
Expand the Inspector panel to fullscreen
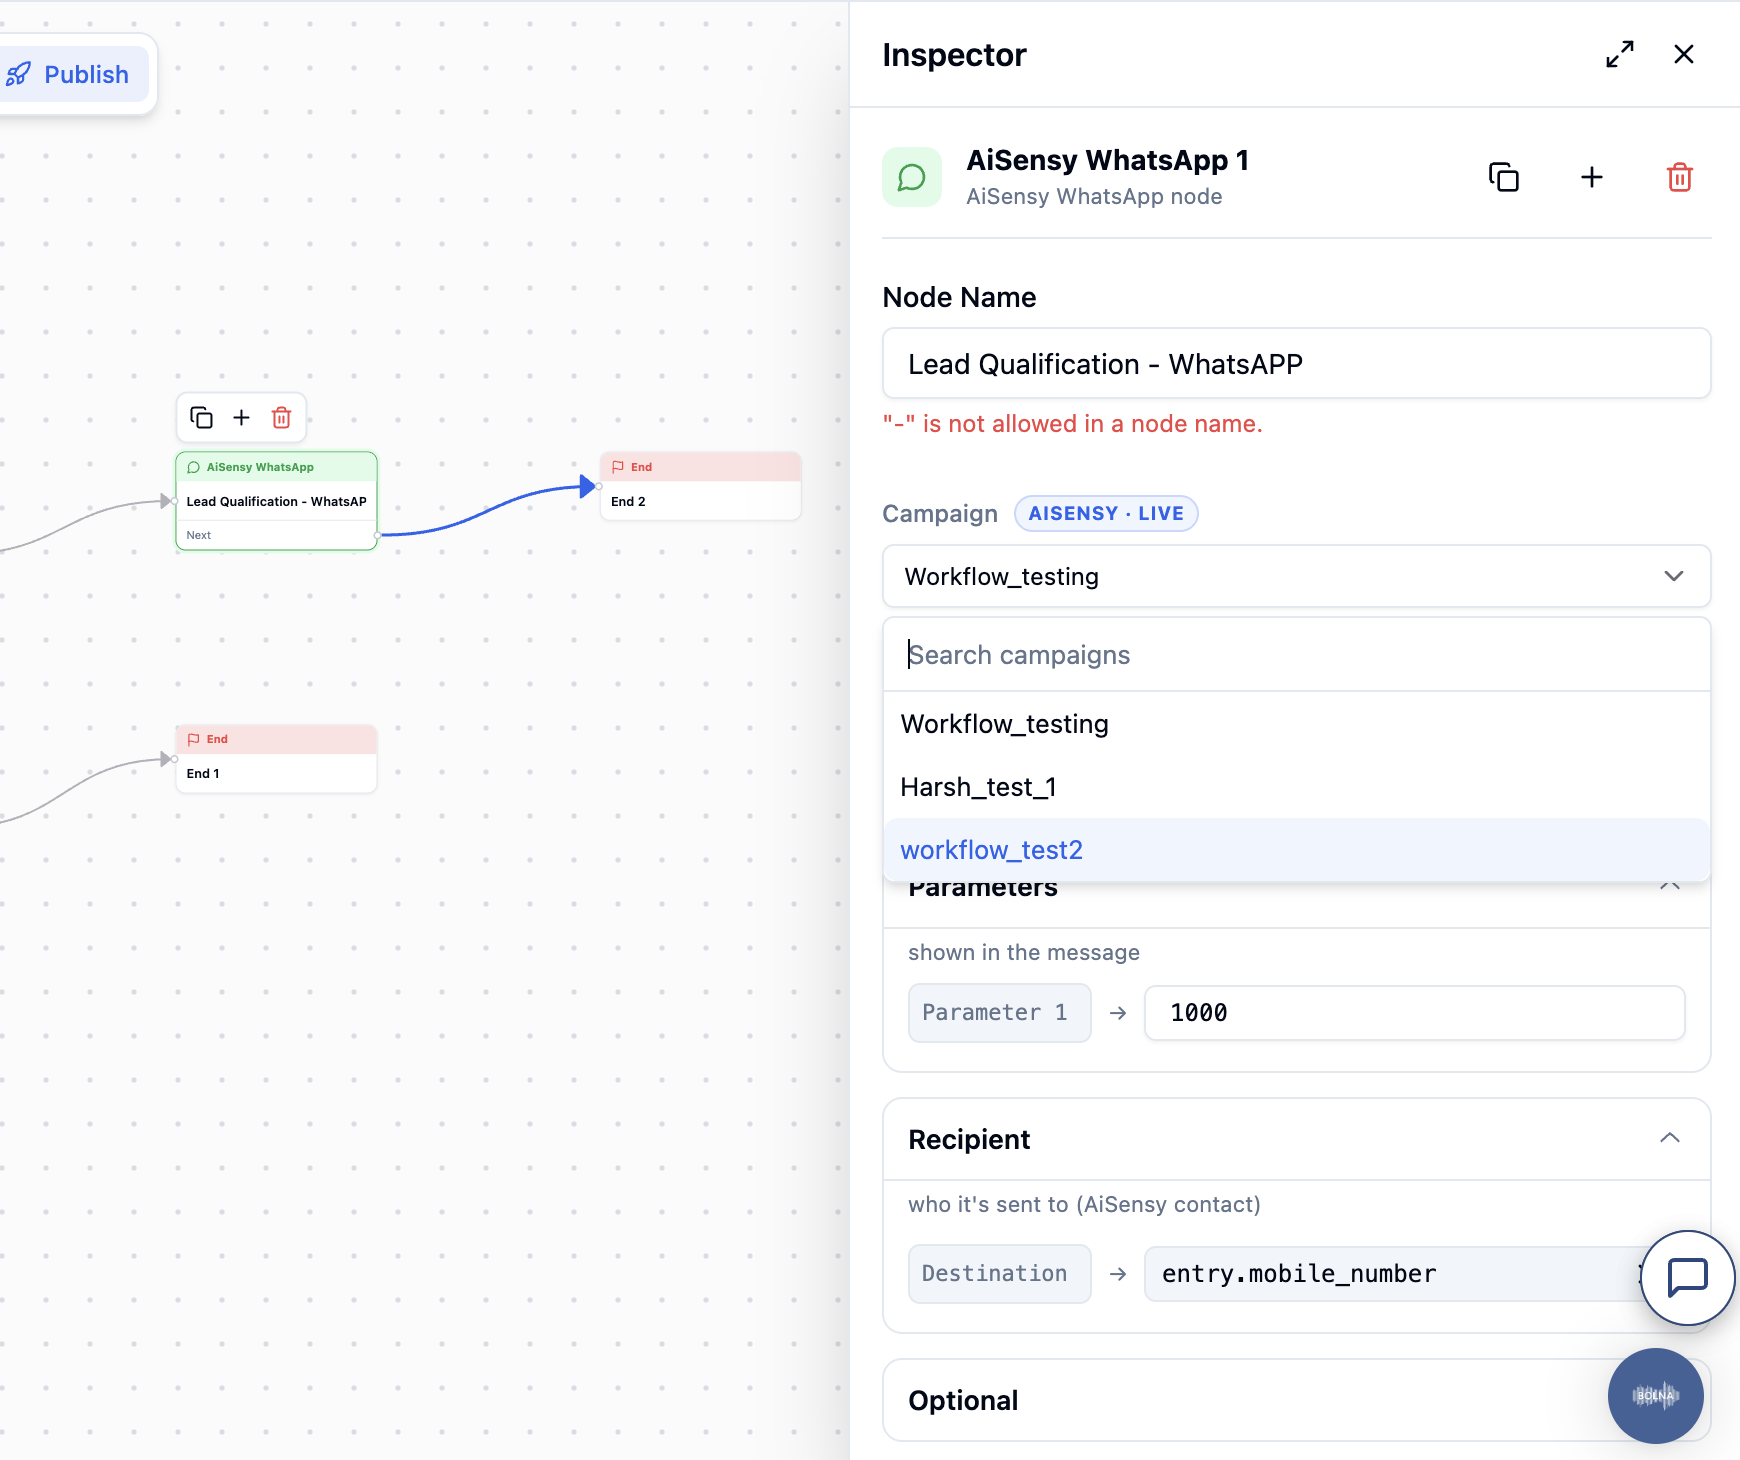pos(1620,54)
